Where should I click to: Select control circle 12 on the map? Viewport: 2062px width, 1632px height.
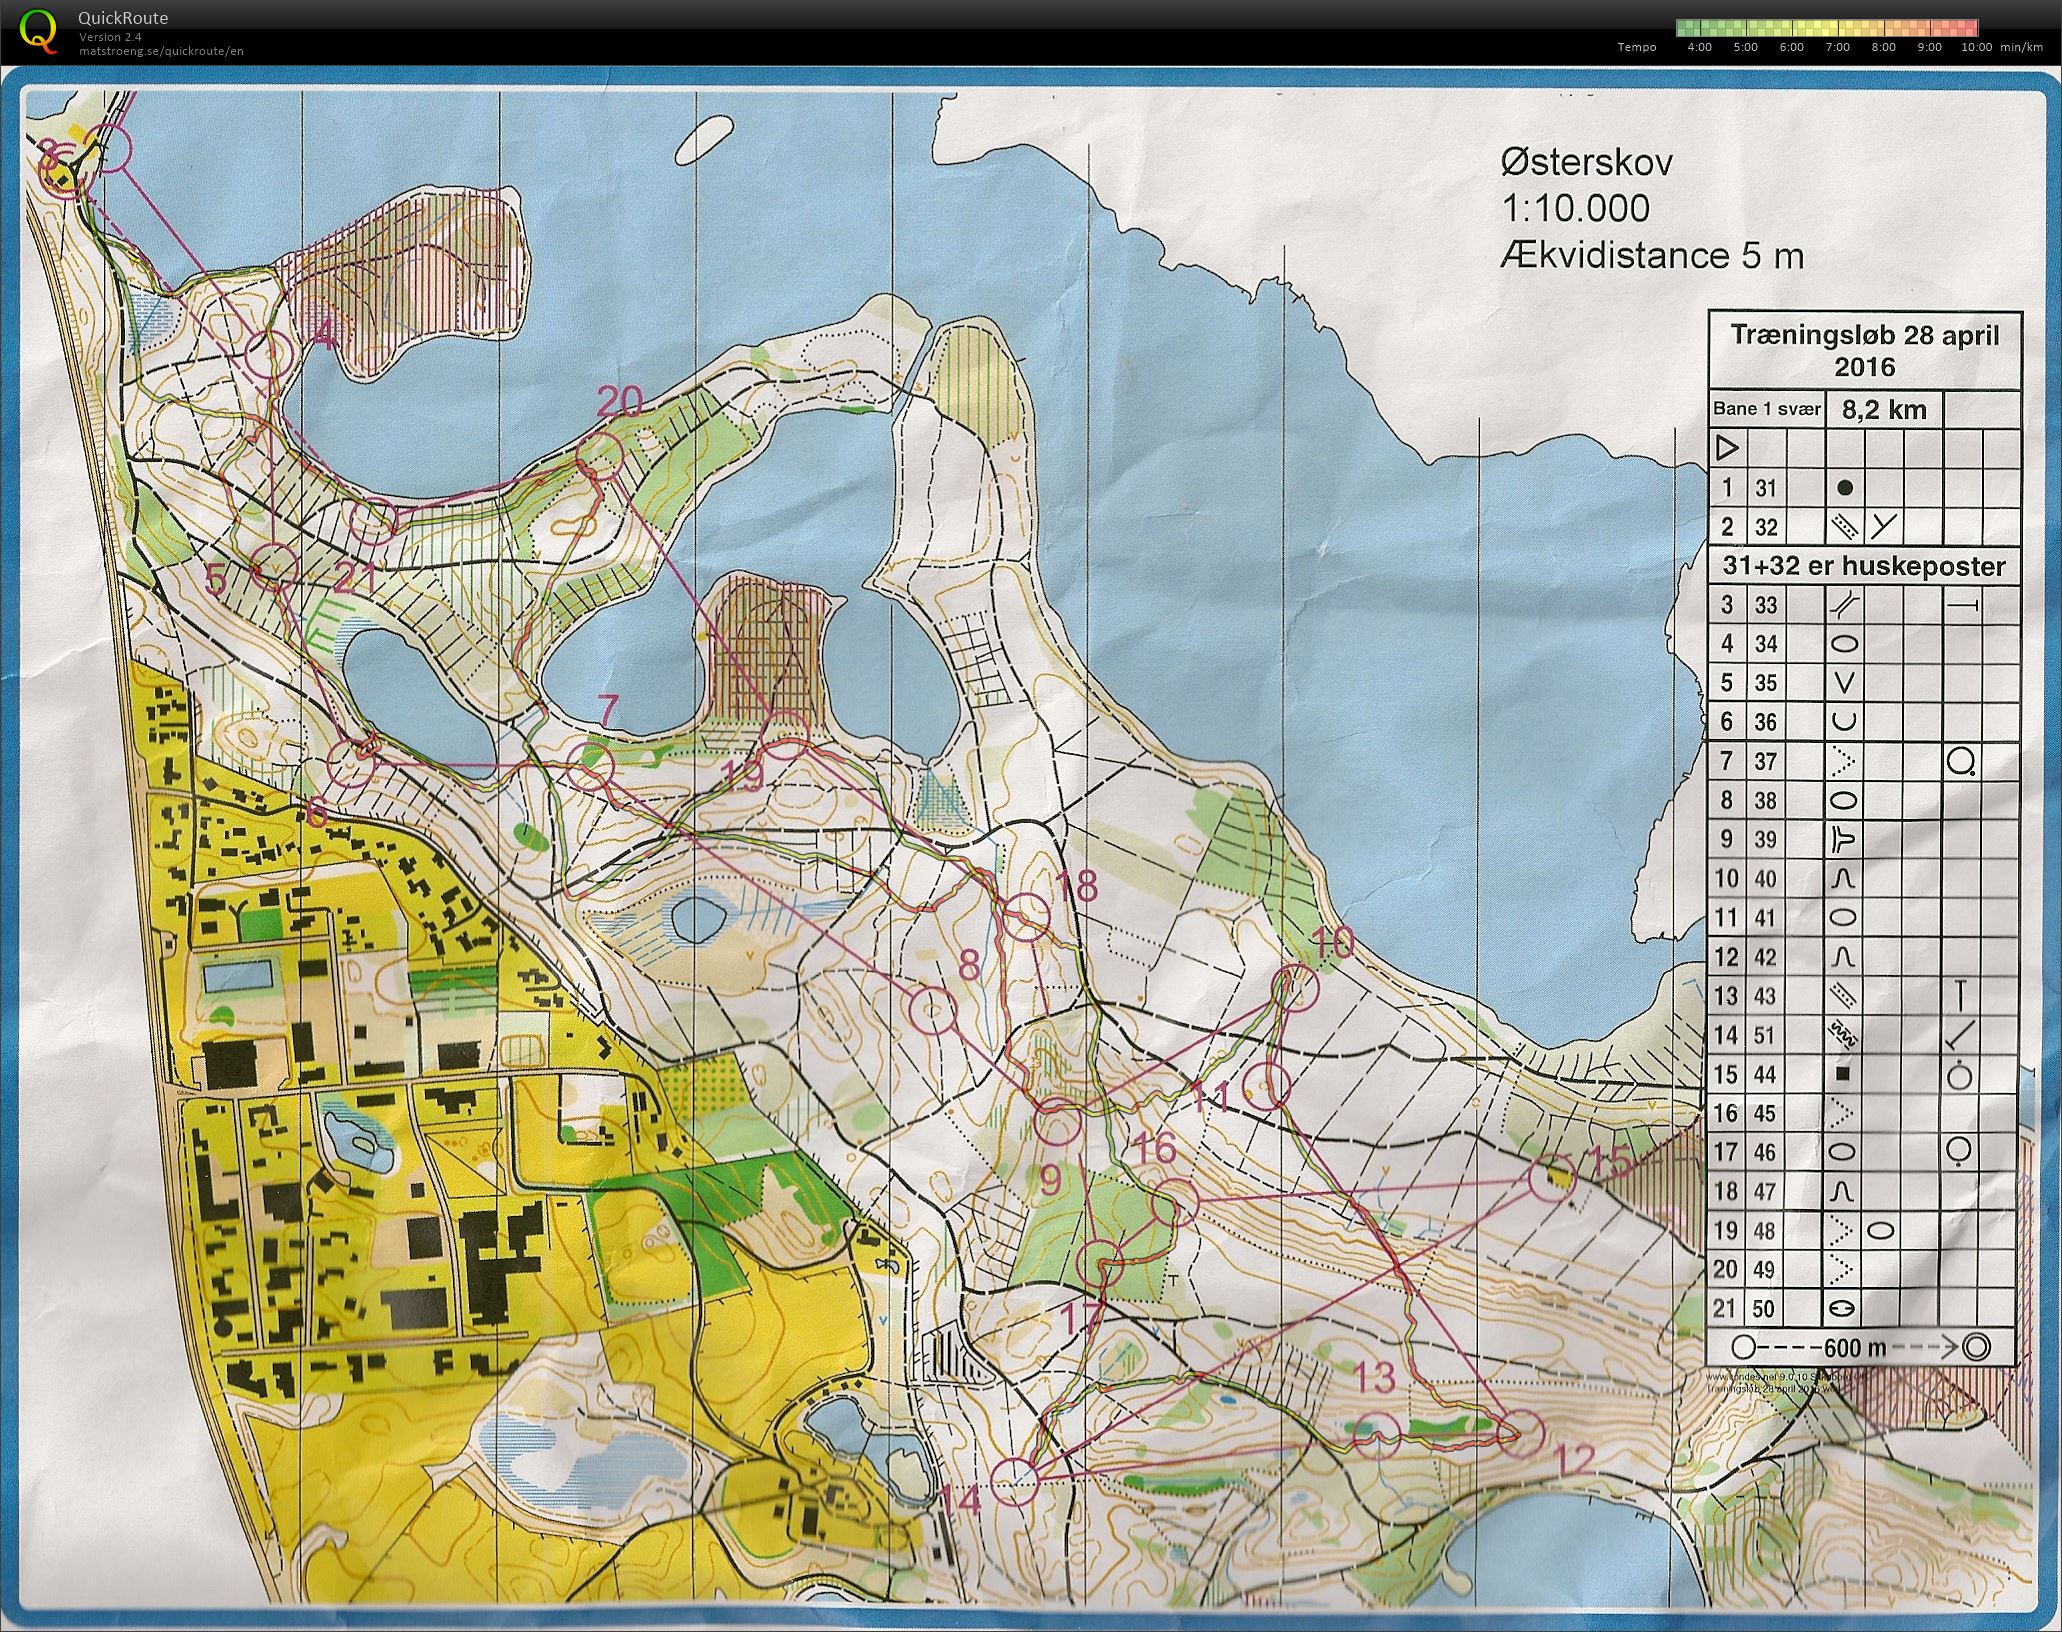click(x=1520, y=1432)
